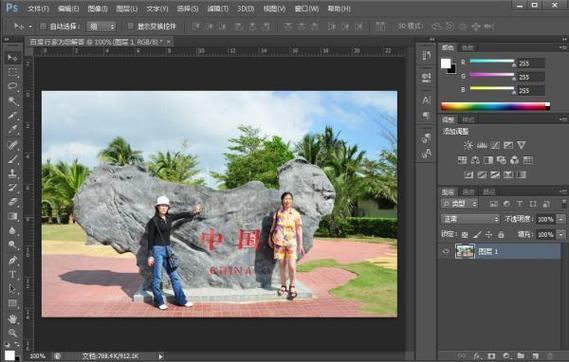The height and width of the screenshot is (362, 569).
Task: Select the Spot Healing Brush tool
Action: click(x=13, y=145)
